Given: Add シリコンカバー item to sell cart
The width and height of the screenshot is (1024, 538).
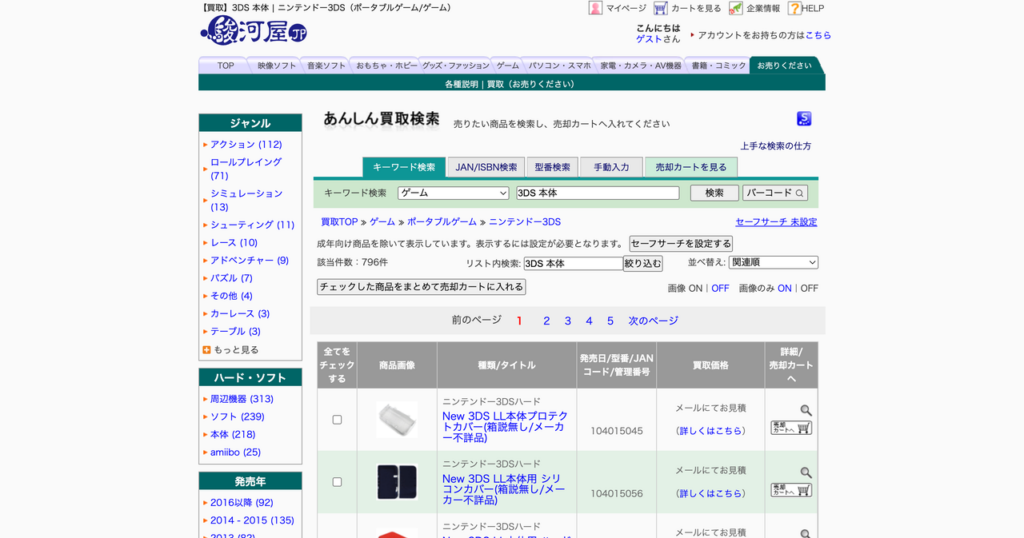Looking at the screenshot, I should point(791,490).
